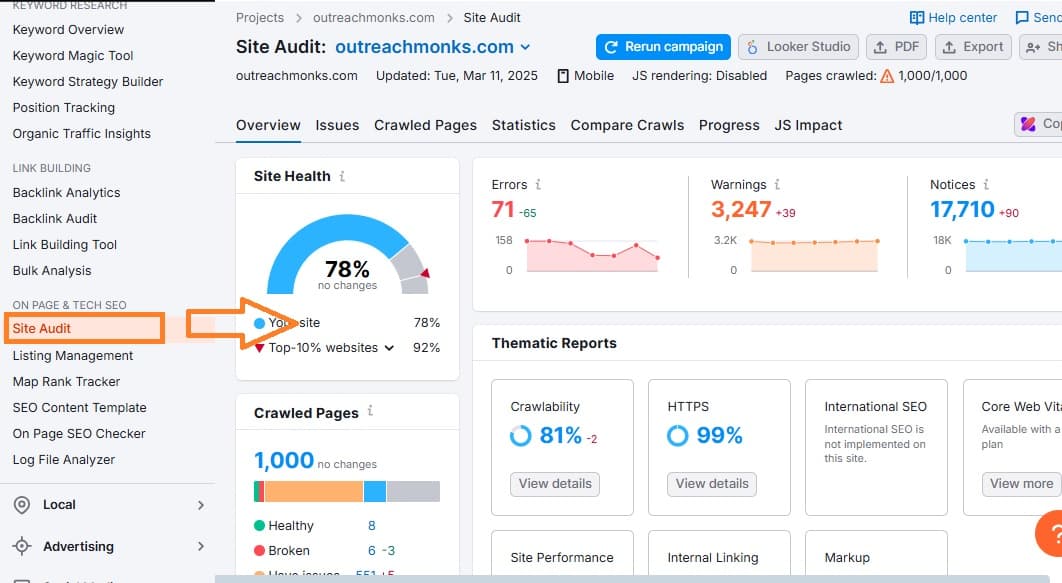This screenshot has height=583, width=1062.
Task: Click outreachmonks.com in the breadcrumb
Action: (374, 18)
